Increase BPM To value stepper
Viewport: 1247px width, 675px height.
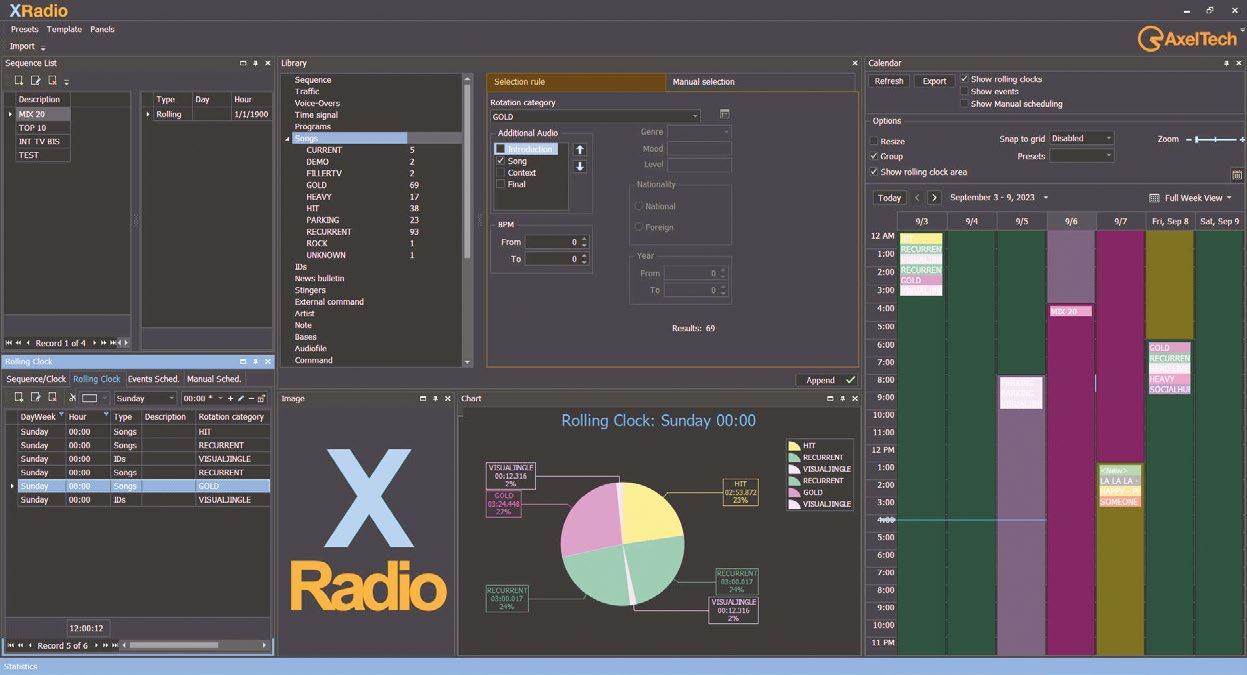(x=584, y=256)
